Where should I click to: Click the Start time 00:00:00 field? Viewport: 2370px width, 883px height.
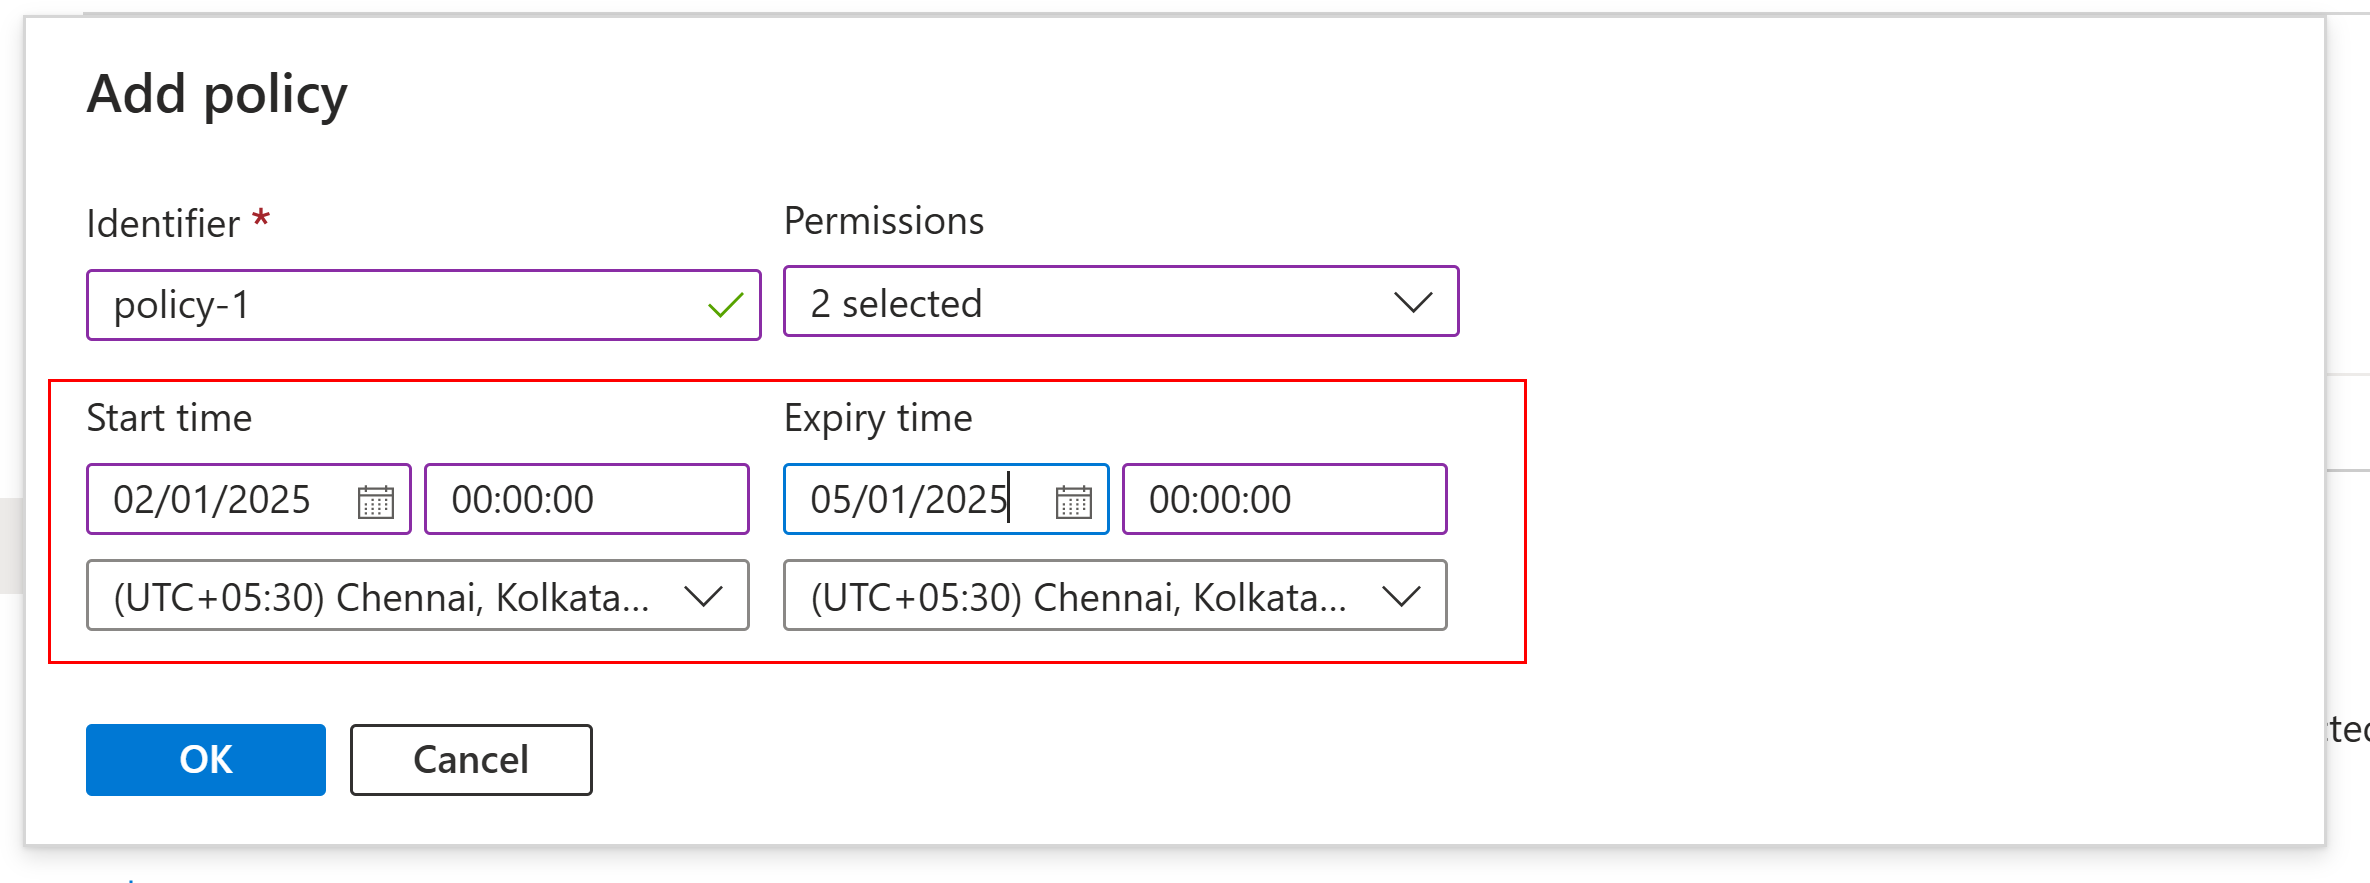pyautogui.click(x=587, y=499)
